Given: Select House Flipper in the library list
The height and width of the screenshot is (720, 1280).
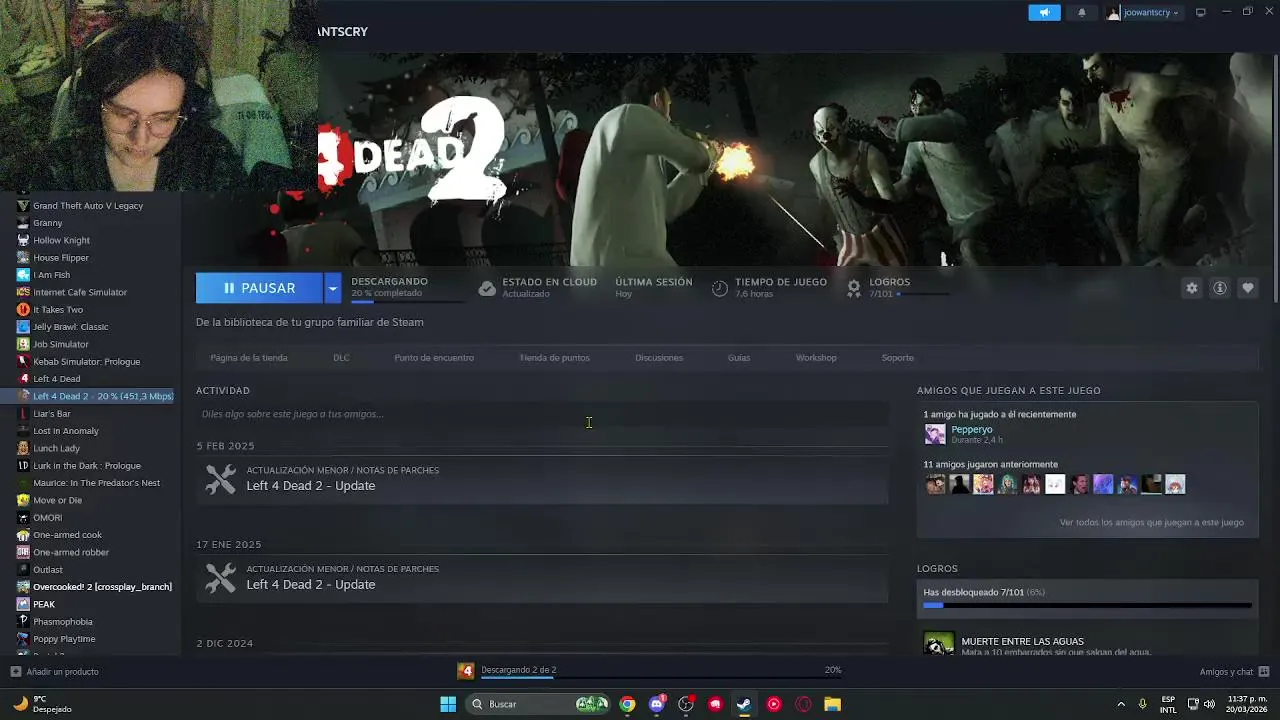Looking at the screenshot, I should tap(61, 258).
